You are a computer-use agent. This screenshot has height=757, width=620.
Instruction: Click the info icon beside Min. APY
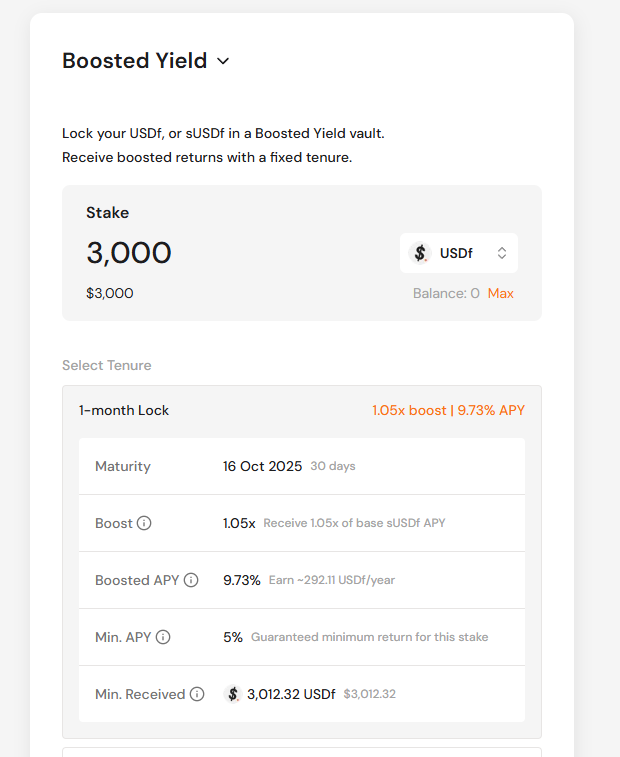pyautogui.click(x=163, y=637)
